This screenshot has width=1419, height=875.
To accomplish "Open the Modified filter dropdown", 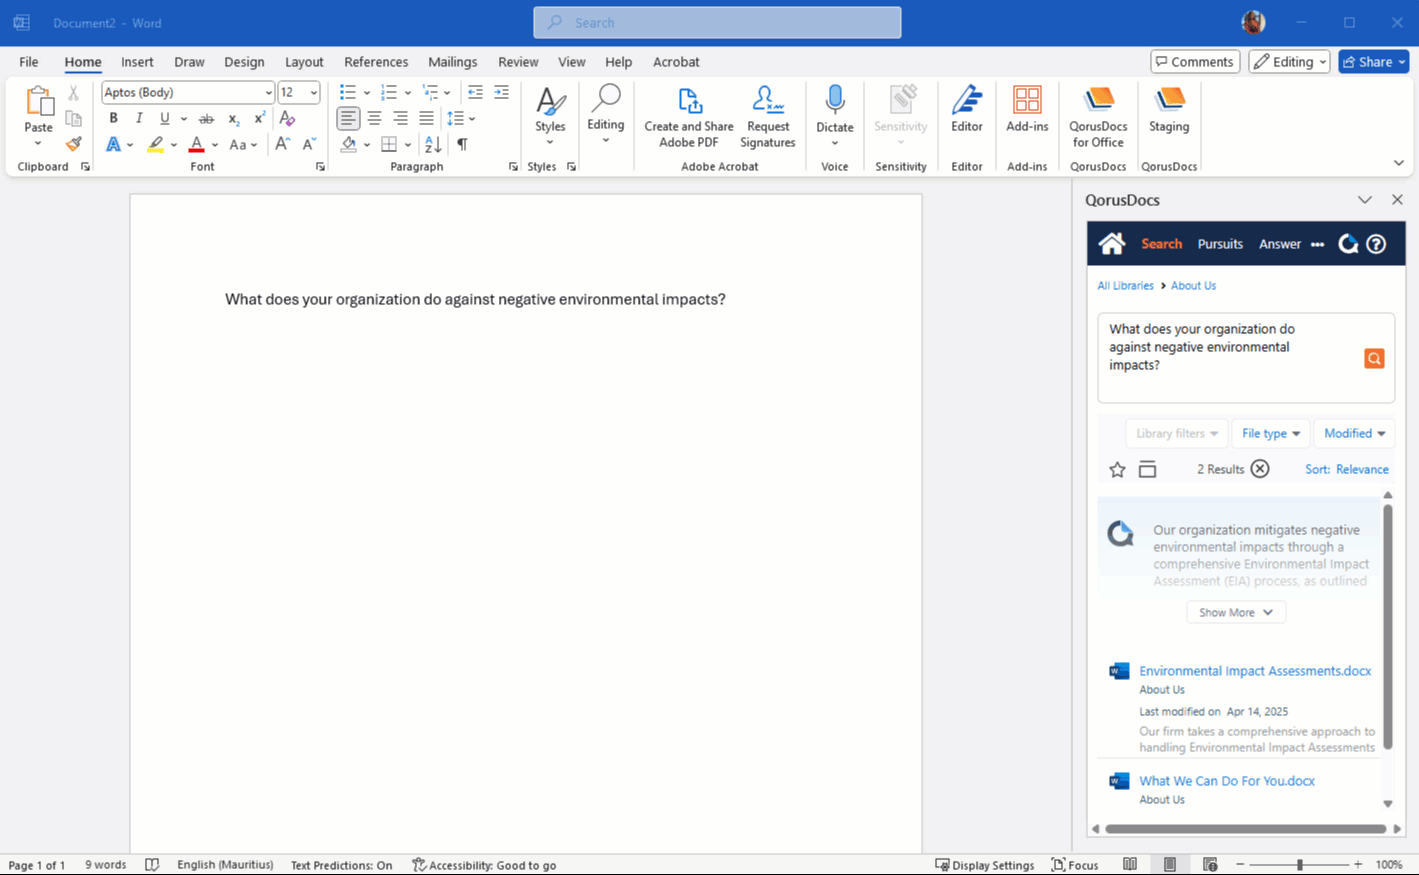I will tap(1354, 433).
